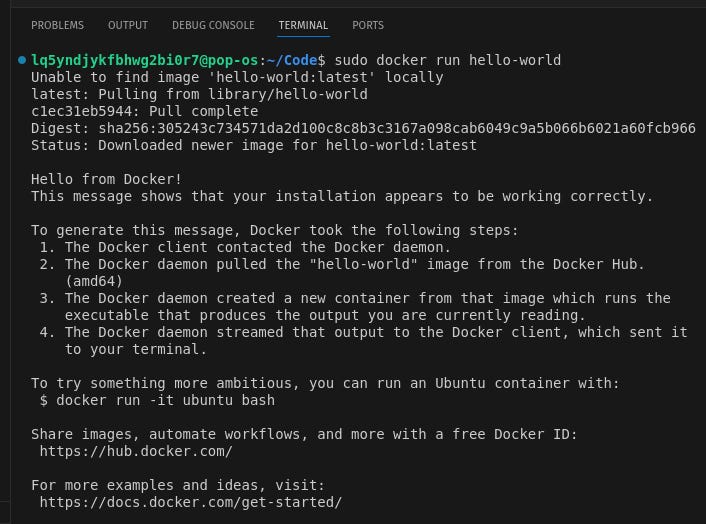Image resolution: width=706 pixels, height=524 pixels.
Task: Open the docs.docker.com/get-started link
Action: tap(191, 502)
